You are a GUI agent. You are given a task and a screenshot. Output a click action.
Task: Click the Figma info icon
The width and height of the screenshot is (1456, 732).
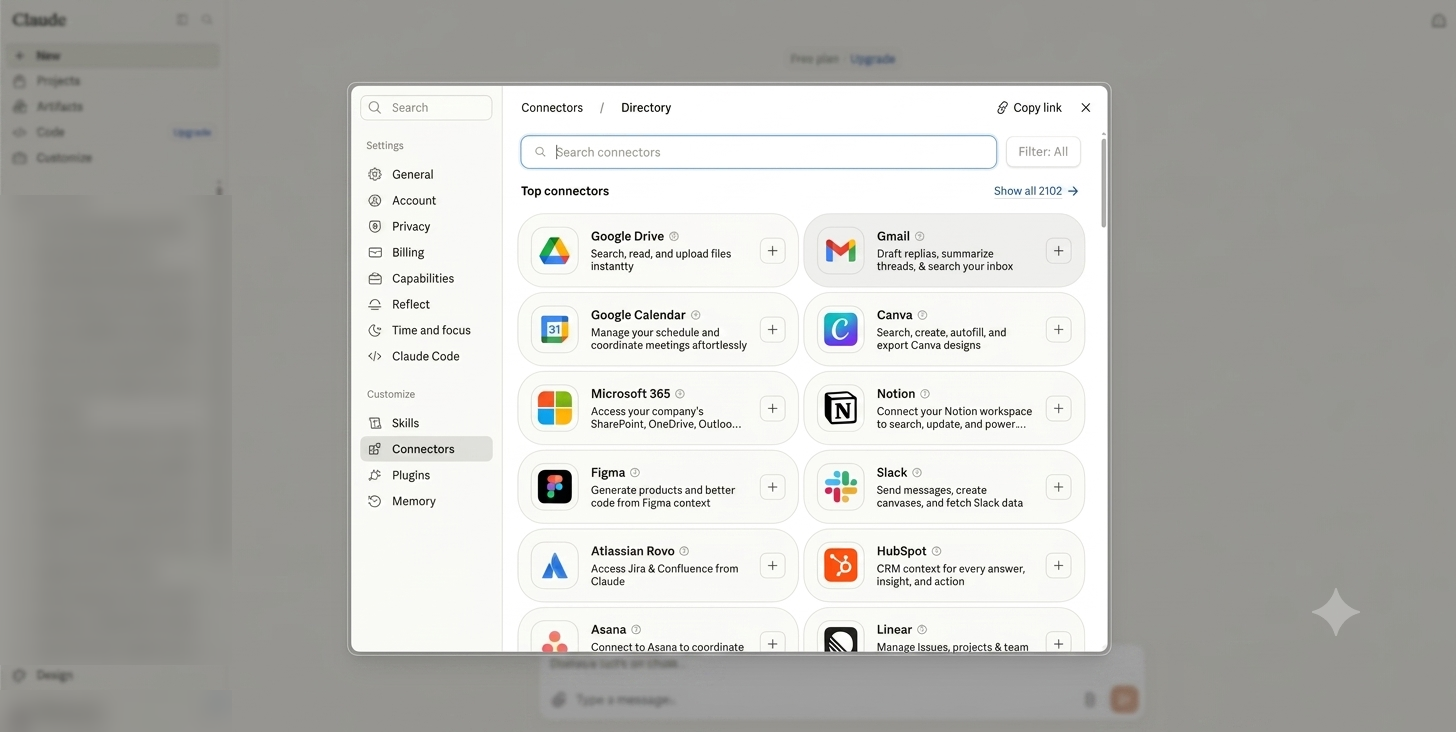[635, 473]
